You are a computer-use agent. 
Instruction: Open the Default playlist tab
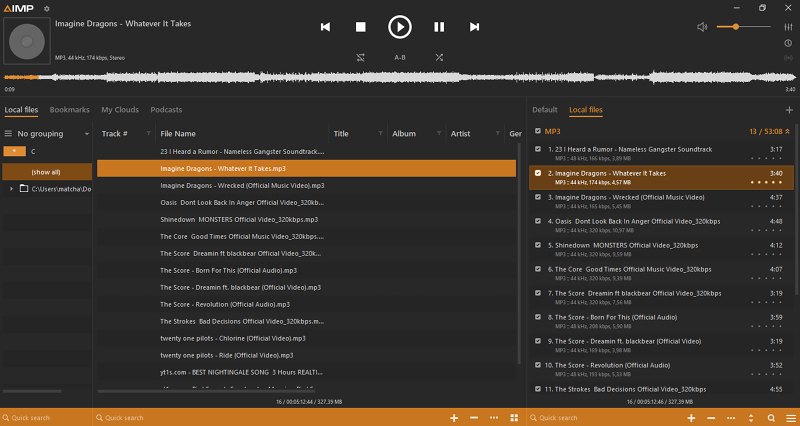(x=544, y=110)
